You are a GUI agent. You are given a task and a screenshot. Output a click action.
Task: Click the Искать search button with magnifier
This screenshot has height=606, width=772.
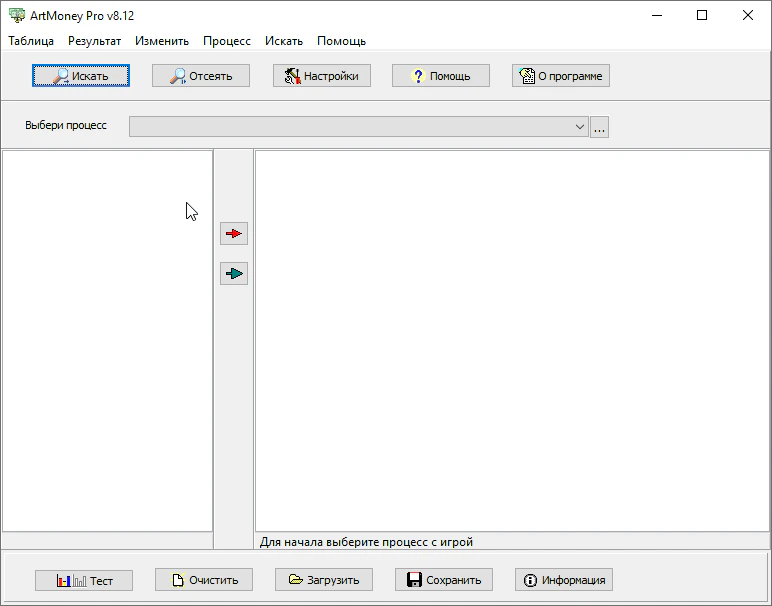tap(81, 76)
